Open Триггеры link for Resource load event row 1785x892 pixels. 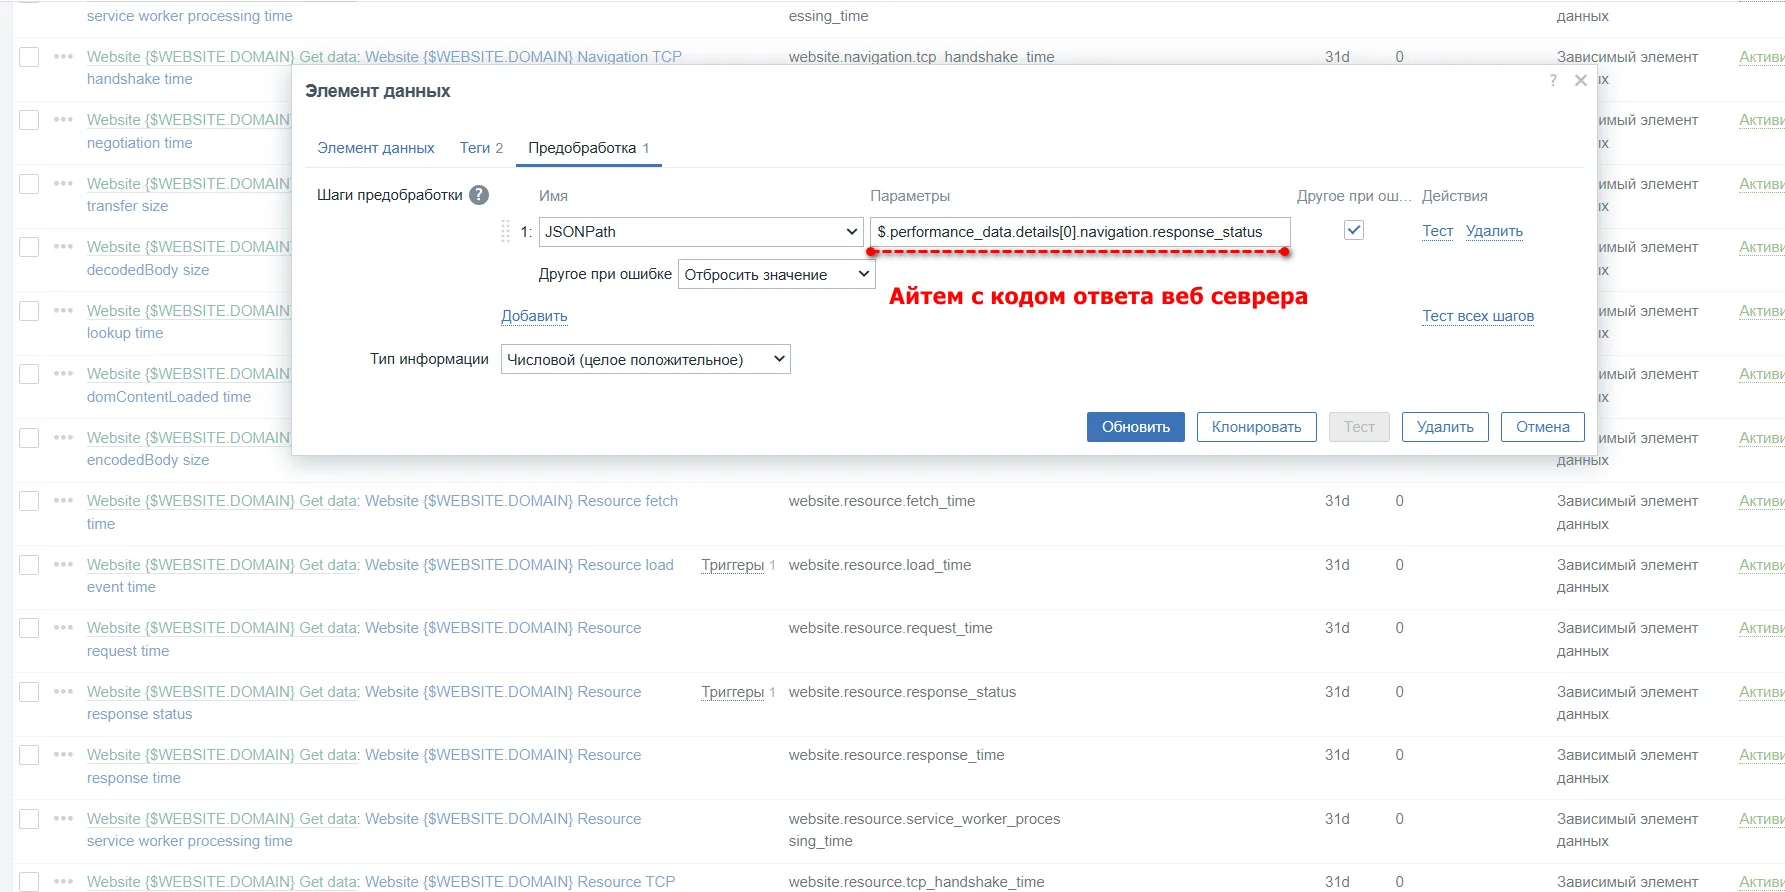coord(733,565)
